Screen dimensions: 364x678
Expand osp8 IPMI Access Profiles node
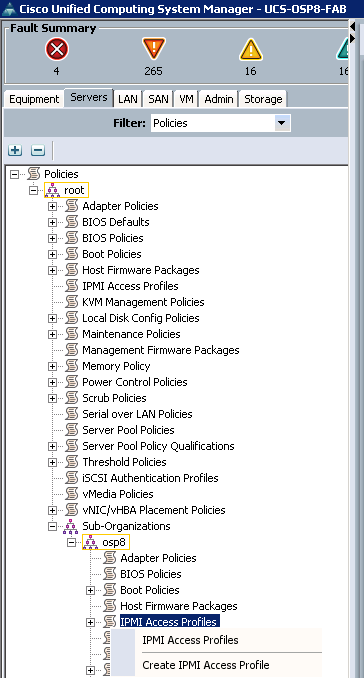pos(90,622)
